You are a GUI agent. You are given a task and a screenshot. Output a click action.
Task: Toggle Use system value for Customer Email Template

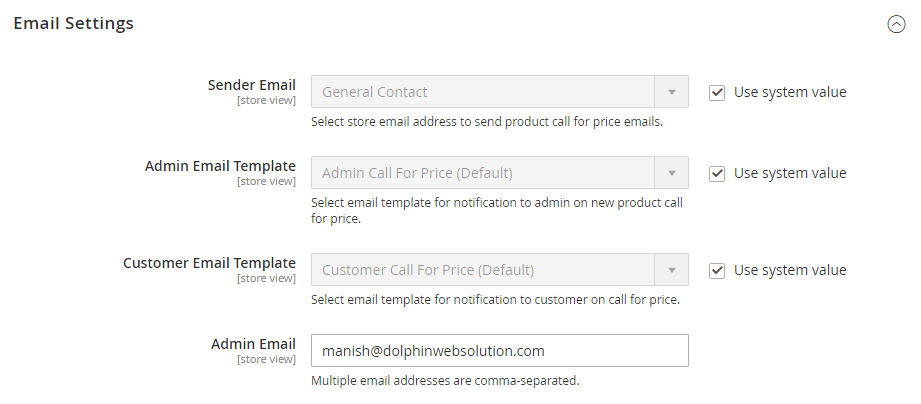pyautogui.click(x=717, y=270)
